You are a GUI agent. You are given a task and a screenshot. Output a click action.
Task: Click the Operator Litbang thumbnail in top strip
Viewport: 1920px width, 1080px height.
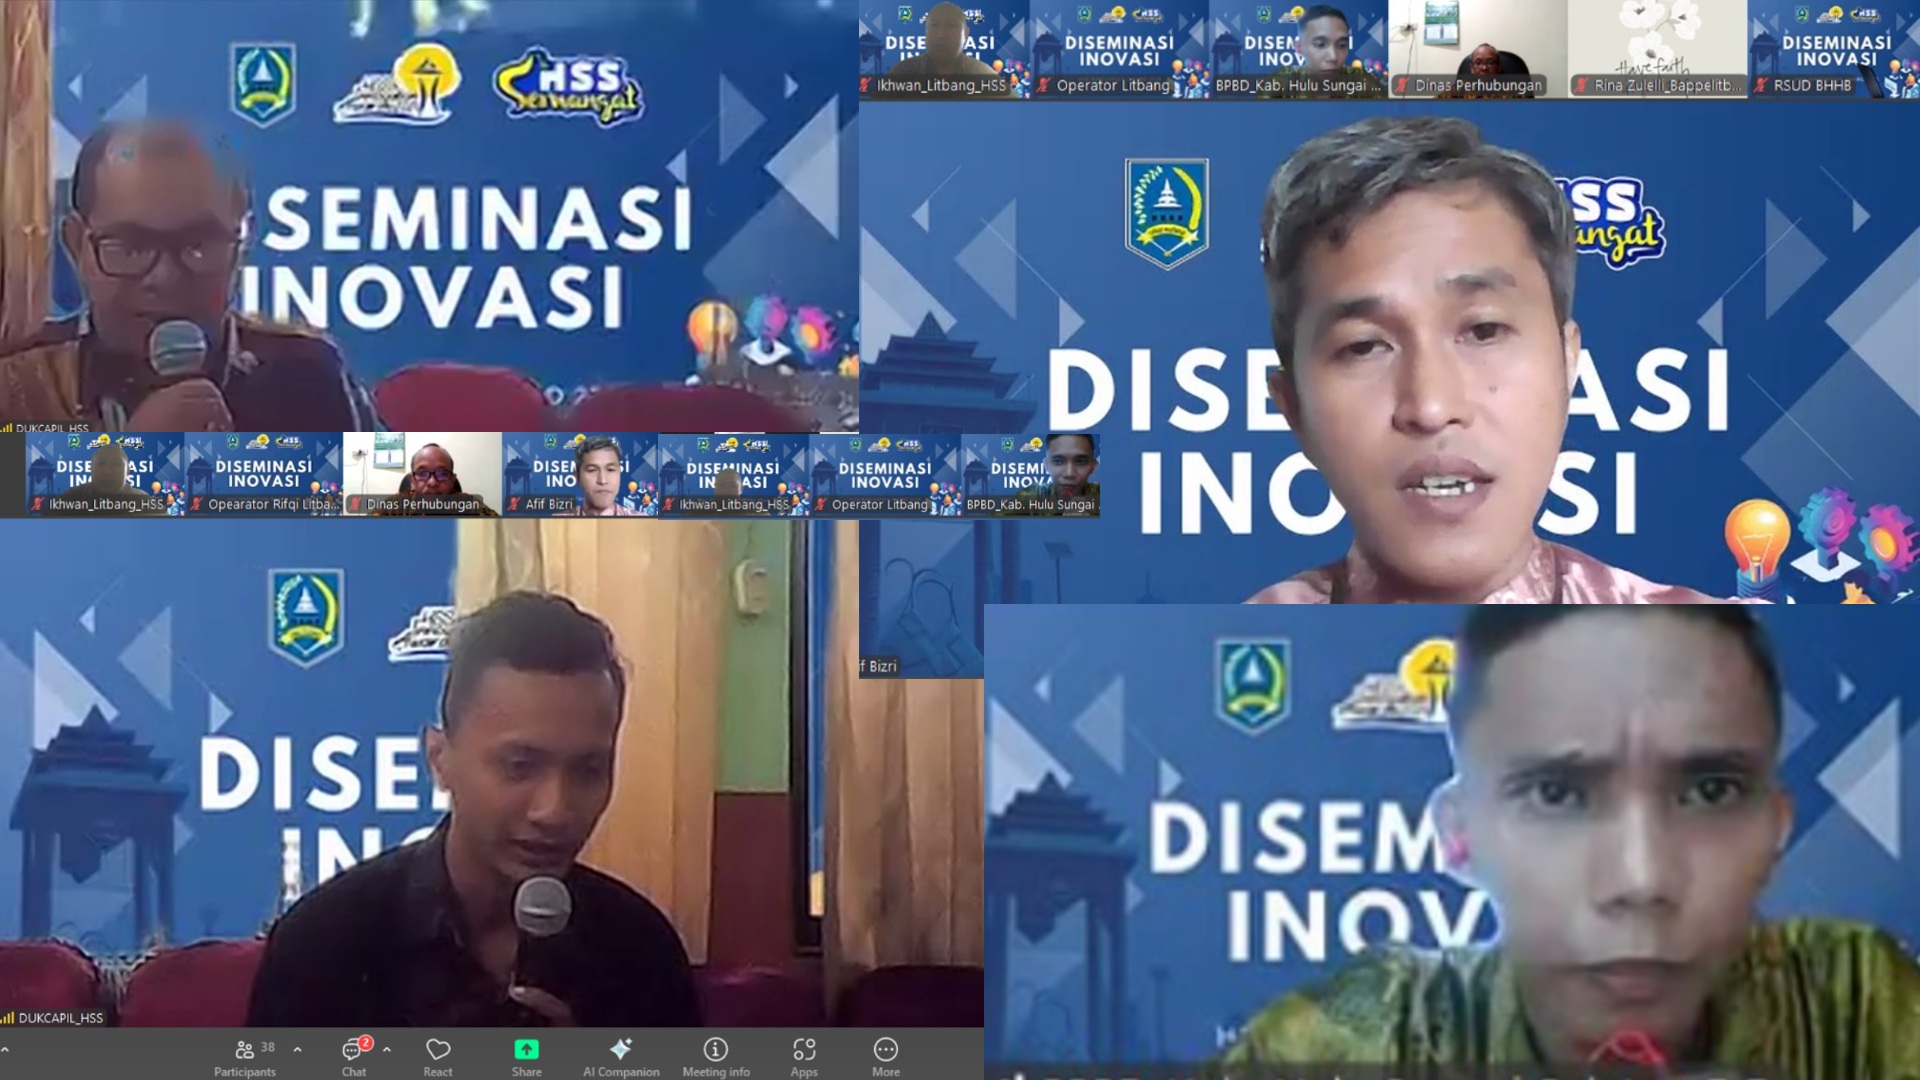(x=1119, y=49)
